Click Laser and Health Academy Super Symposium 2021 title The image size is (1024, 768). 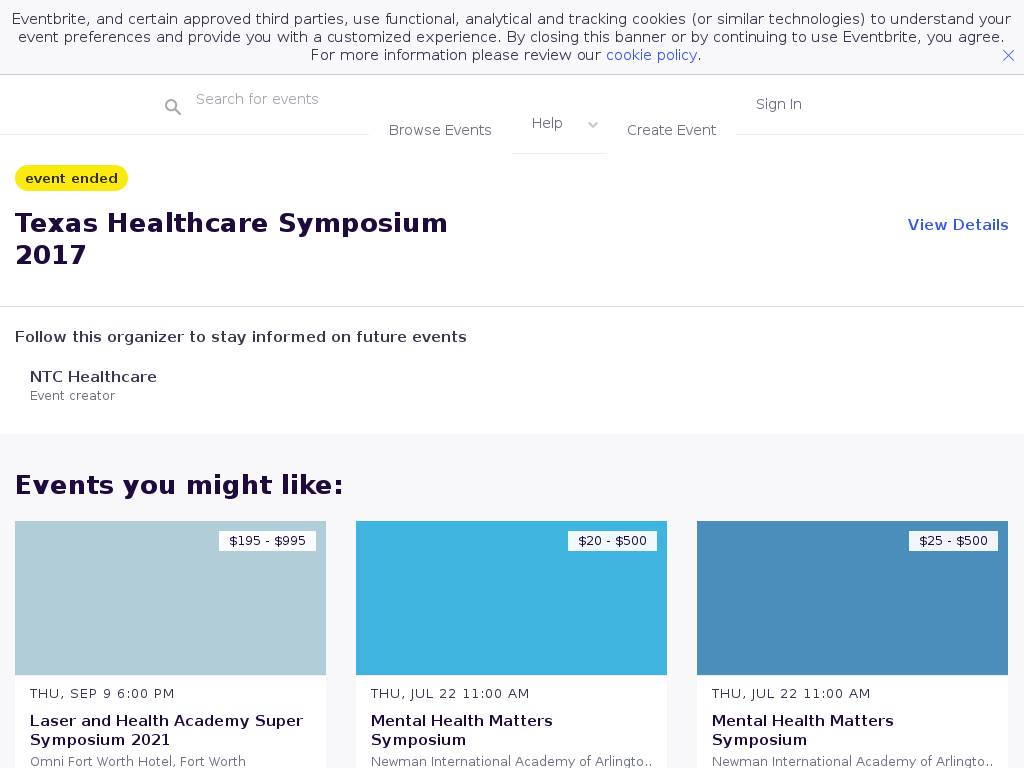pyautogui.click(x=166, y=730)
